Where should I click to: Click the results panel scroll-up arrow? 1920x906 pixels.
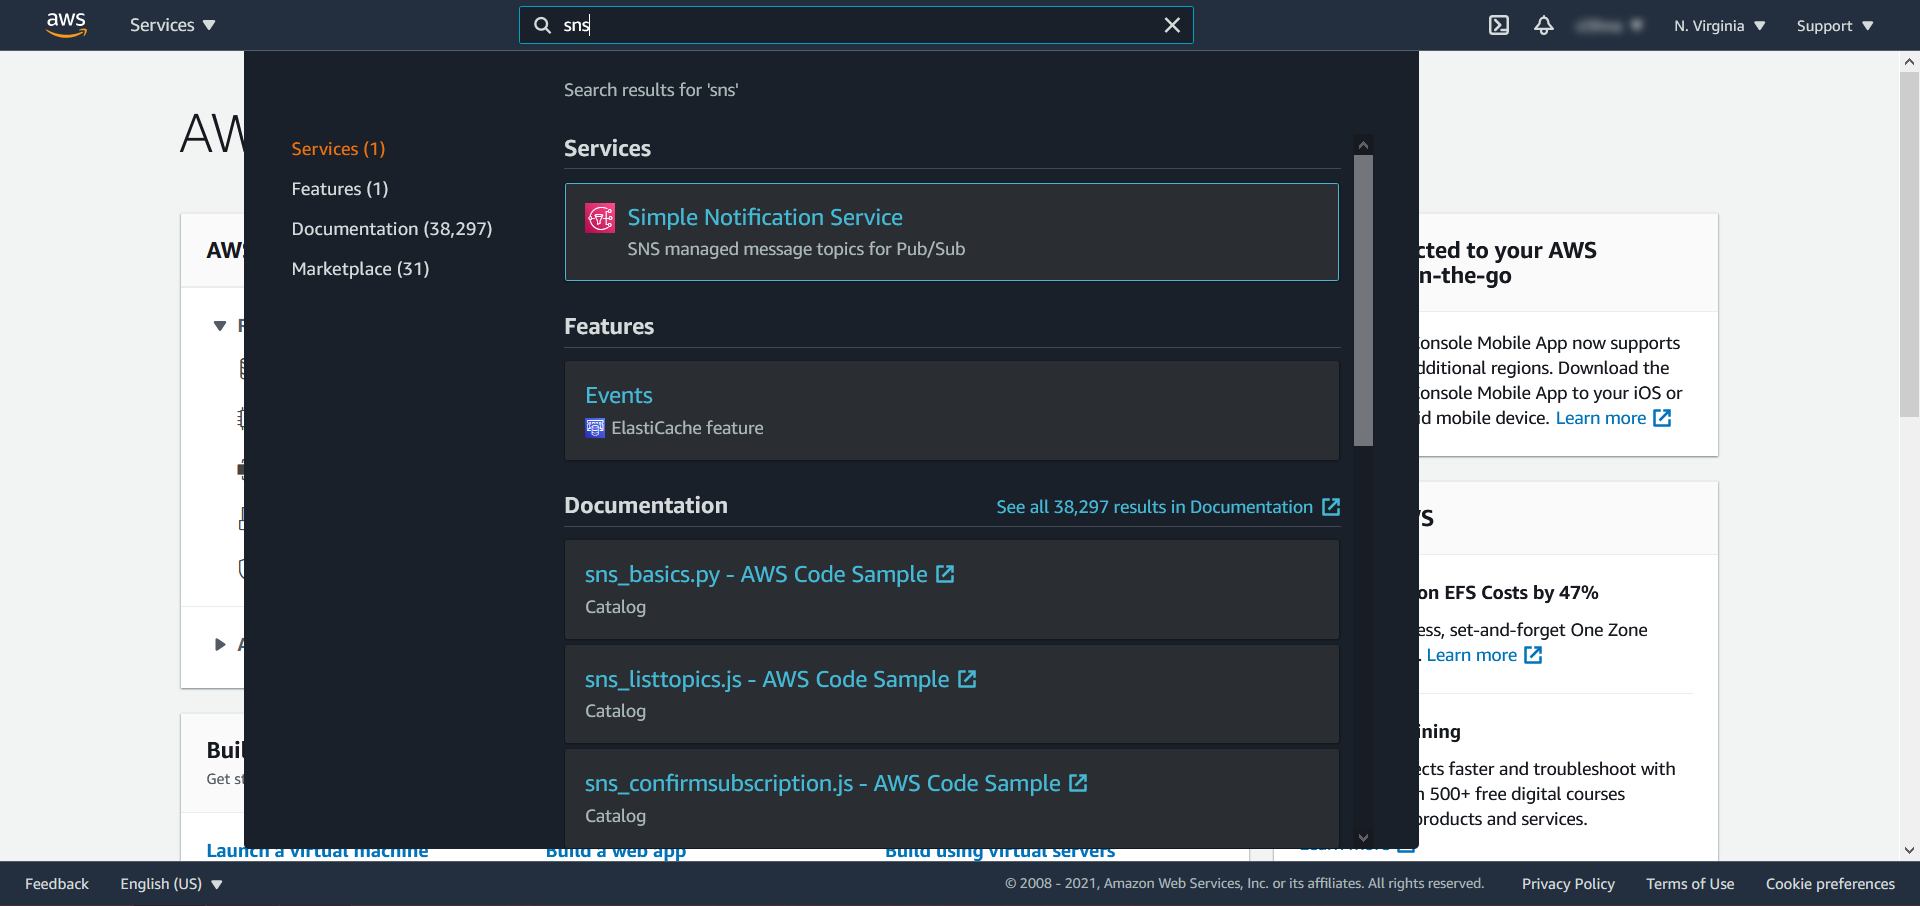[1363, 145]
